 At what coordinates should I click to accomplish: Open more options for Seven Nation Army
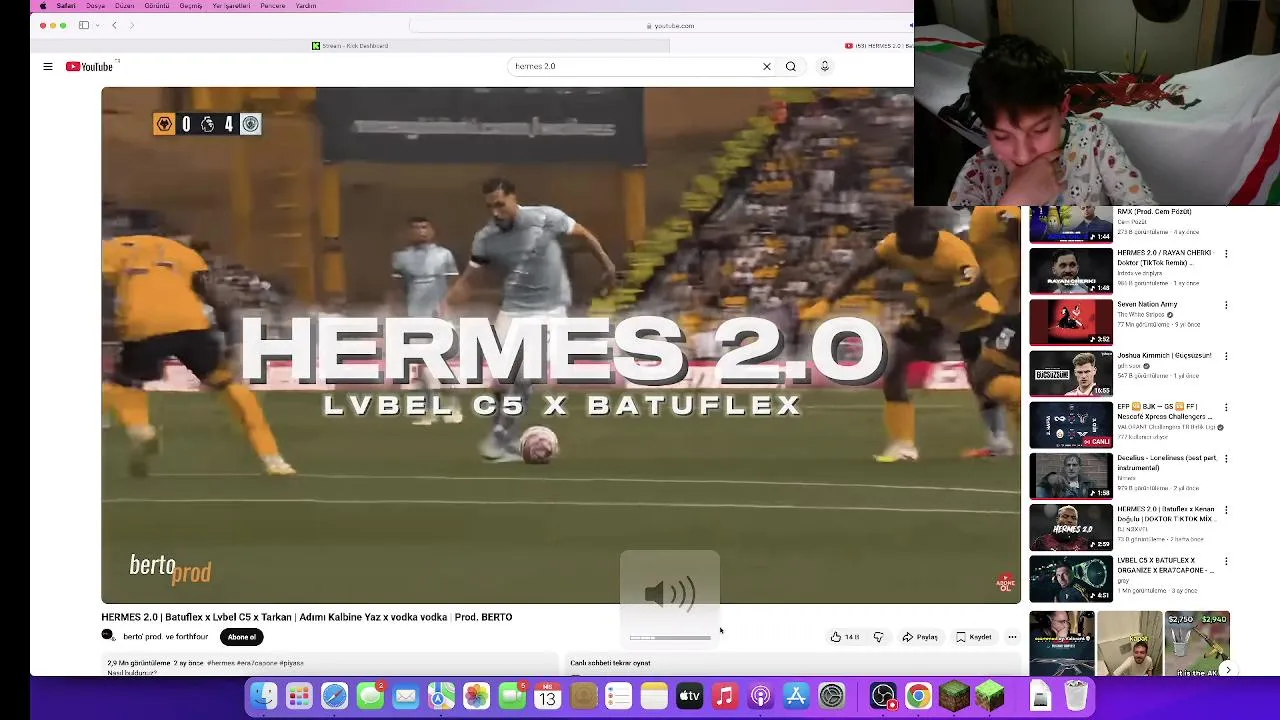[1226, 305]
